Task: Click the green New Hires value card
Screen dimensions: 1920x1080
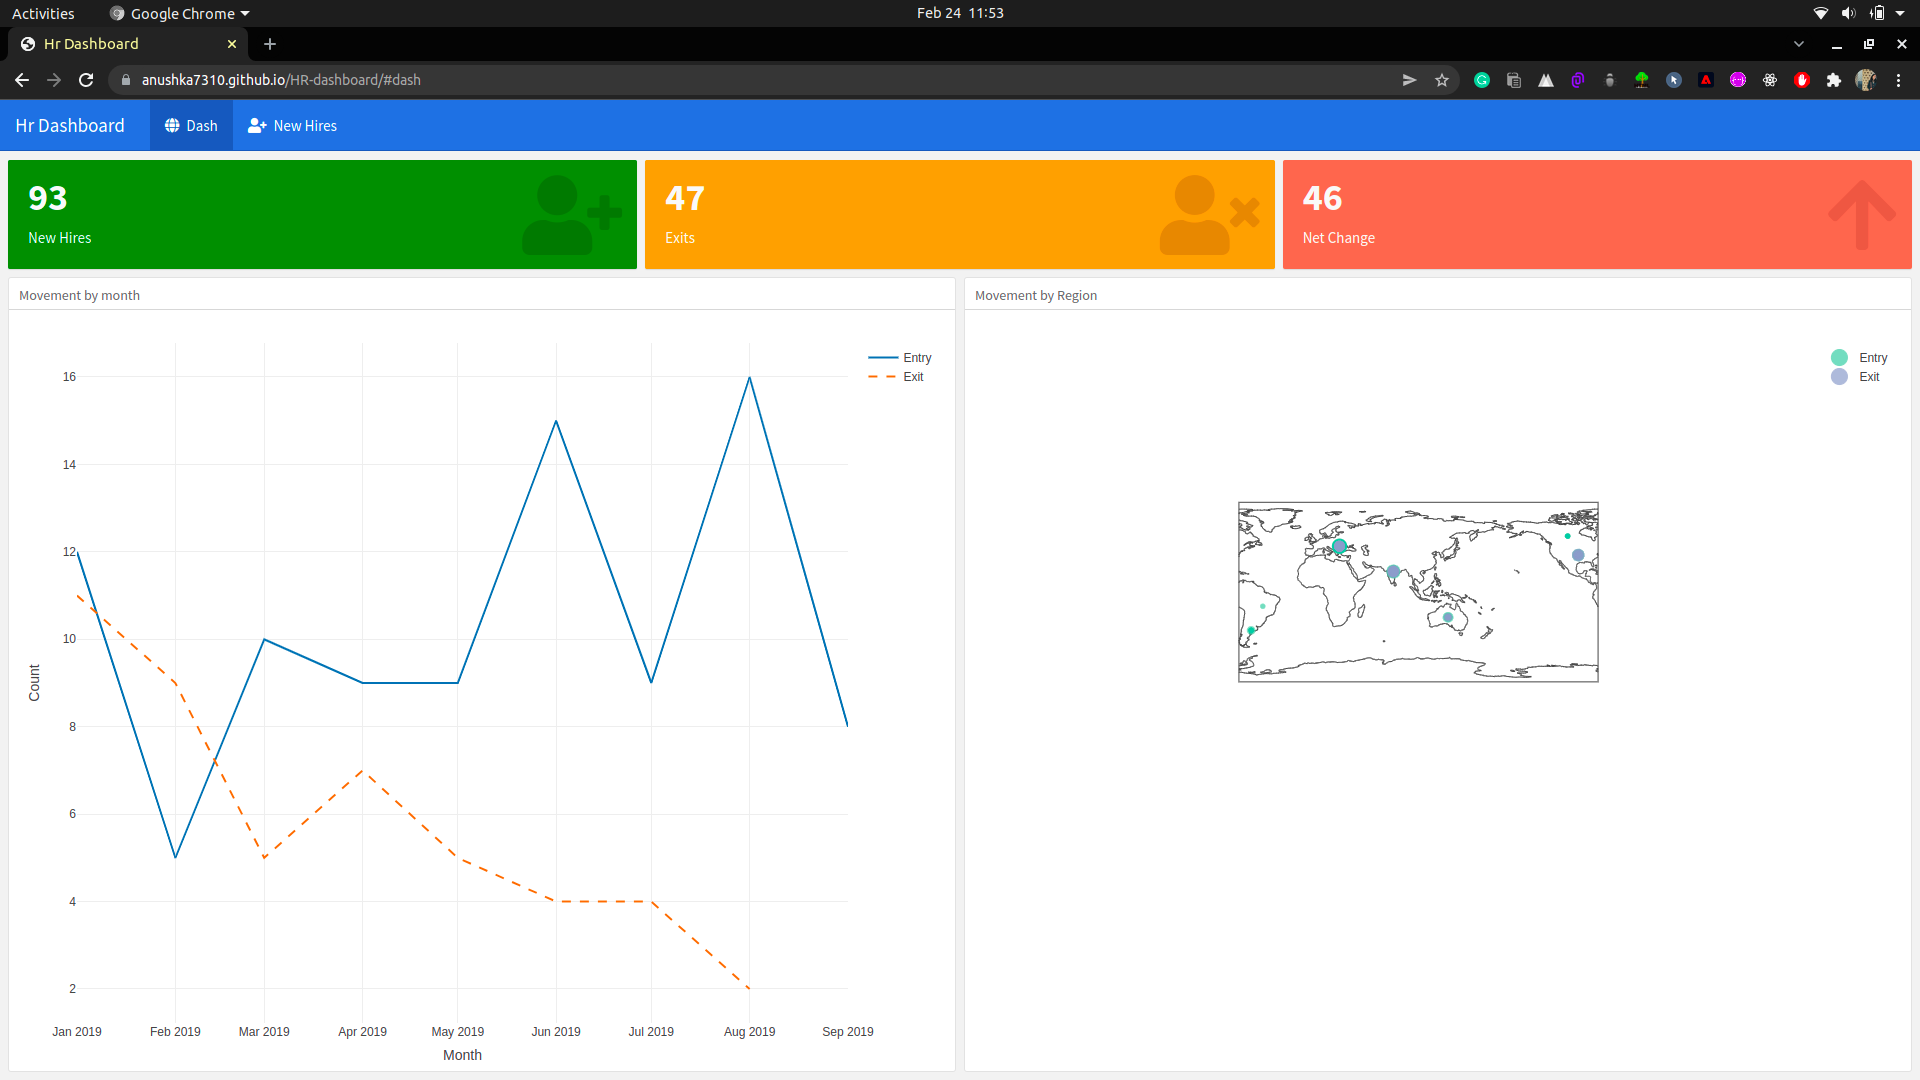Action: pyautogui.click(x=322, y=214)
